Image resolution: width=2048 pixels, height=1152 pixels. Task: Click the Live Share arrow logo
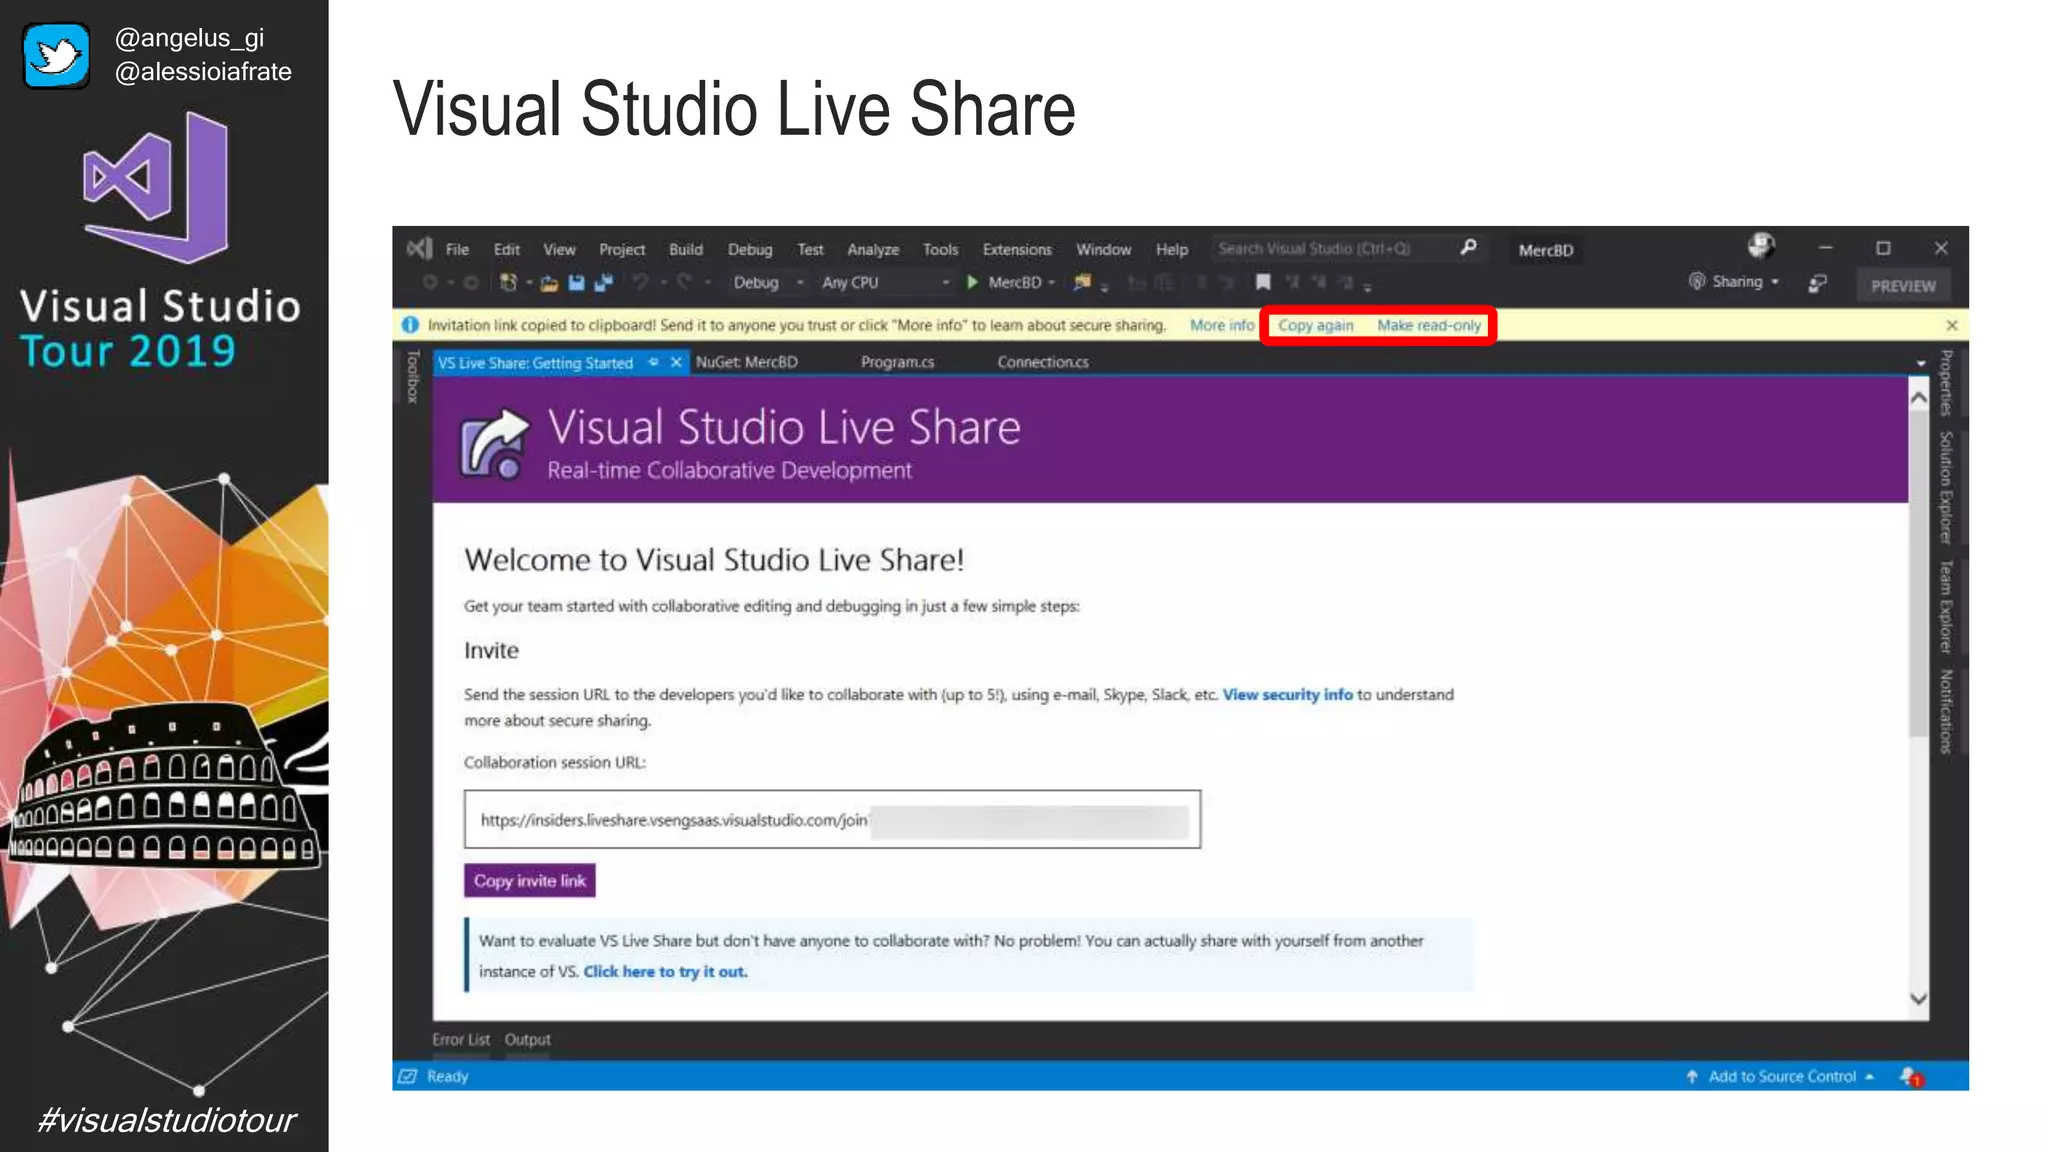point(493,444)
